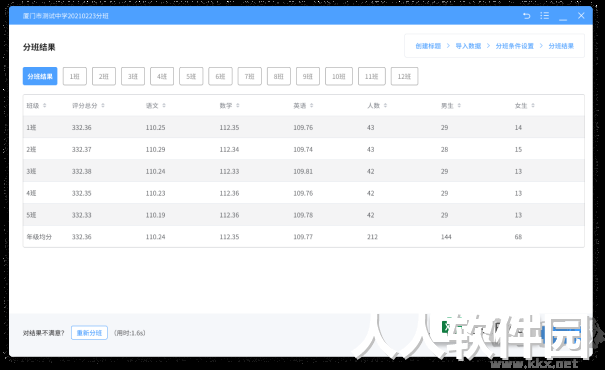Click Chinese score cell 110.25

click(155, 127)
